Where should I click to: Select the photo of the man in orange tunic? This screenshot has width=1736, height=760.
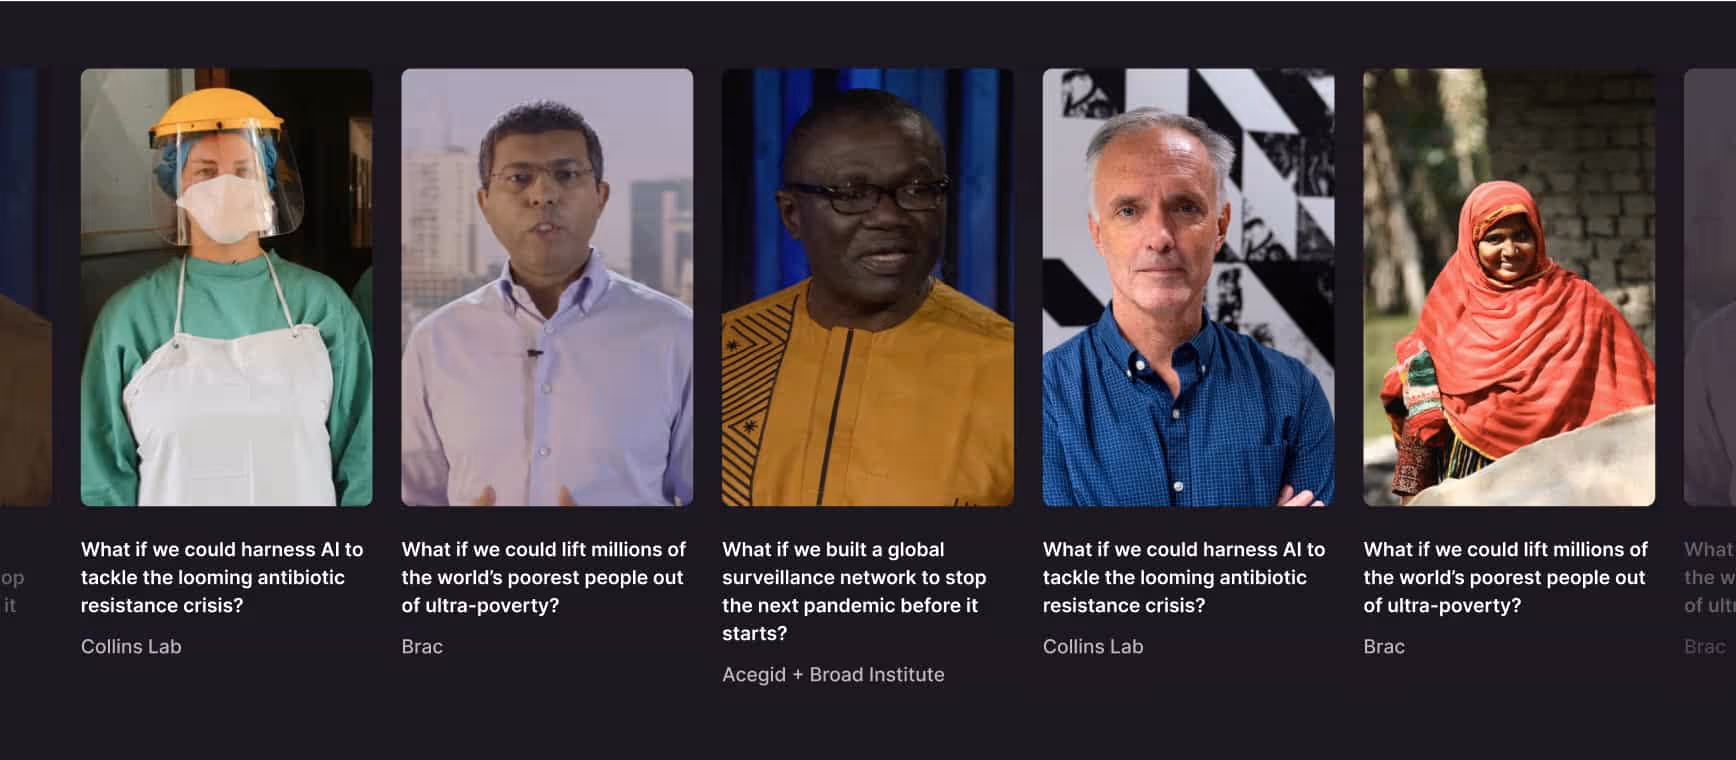coord(868,287)
